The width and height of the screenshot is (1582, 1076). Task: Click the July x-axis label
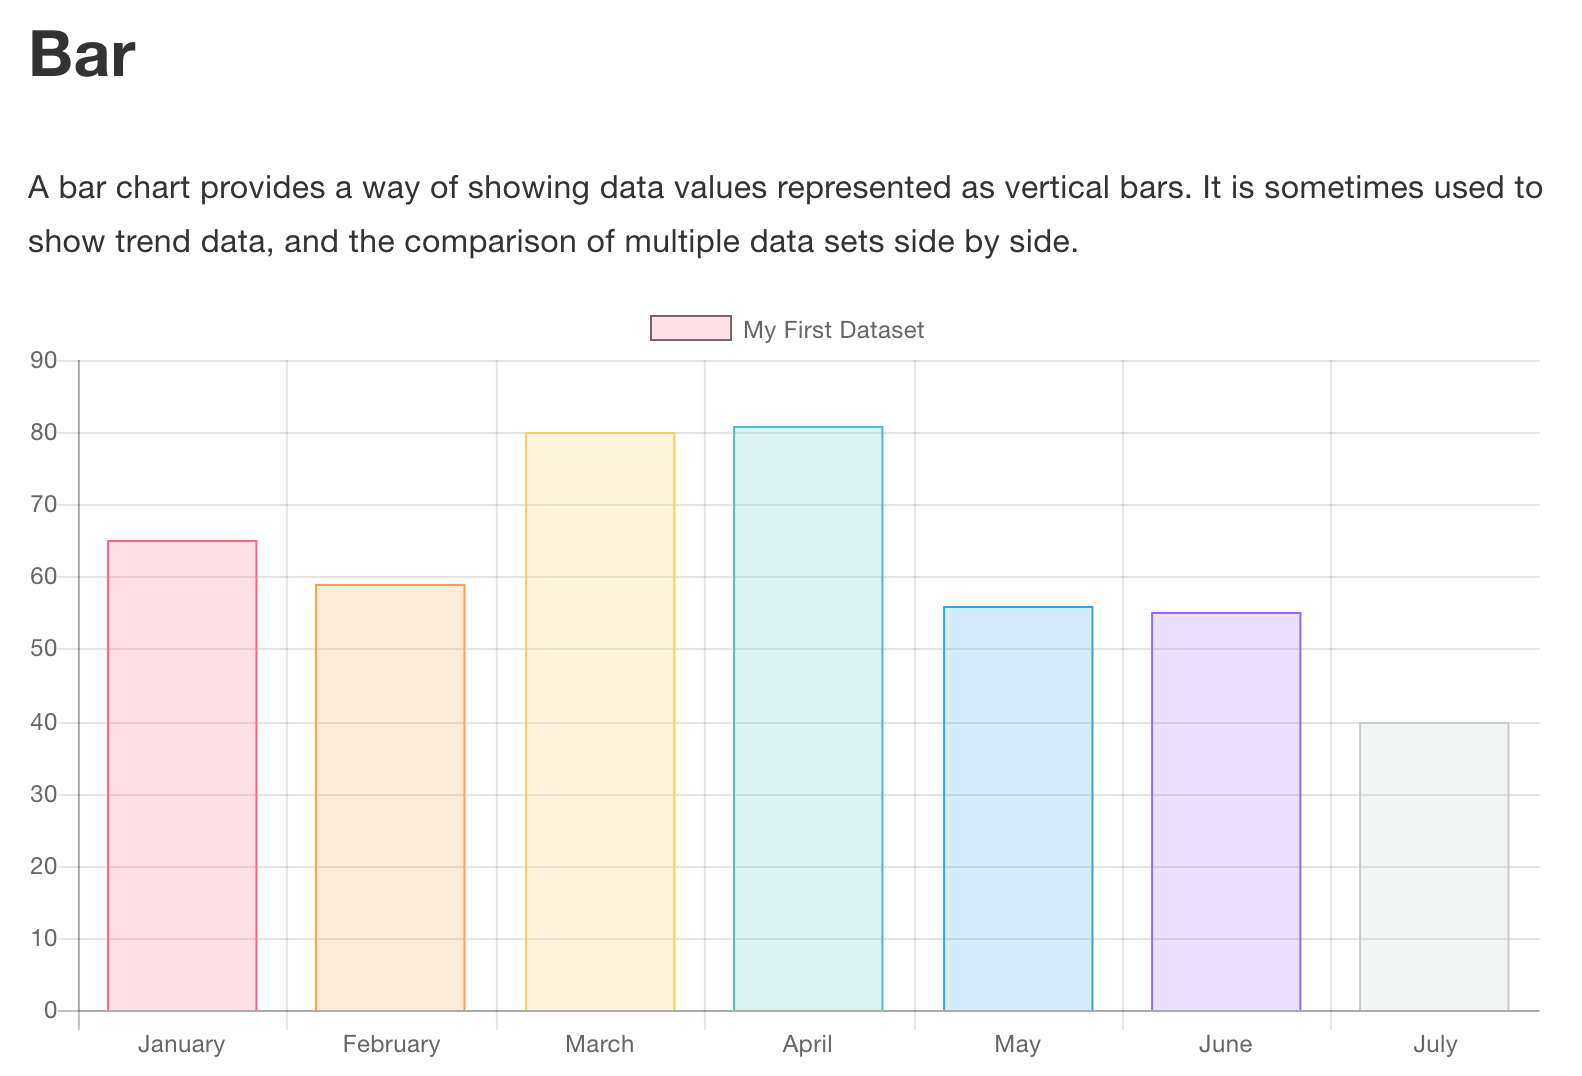1435,1044
